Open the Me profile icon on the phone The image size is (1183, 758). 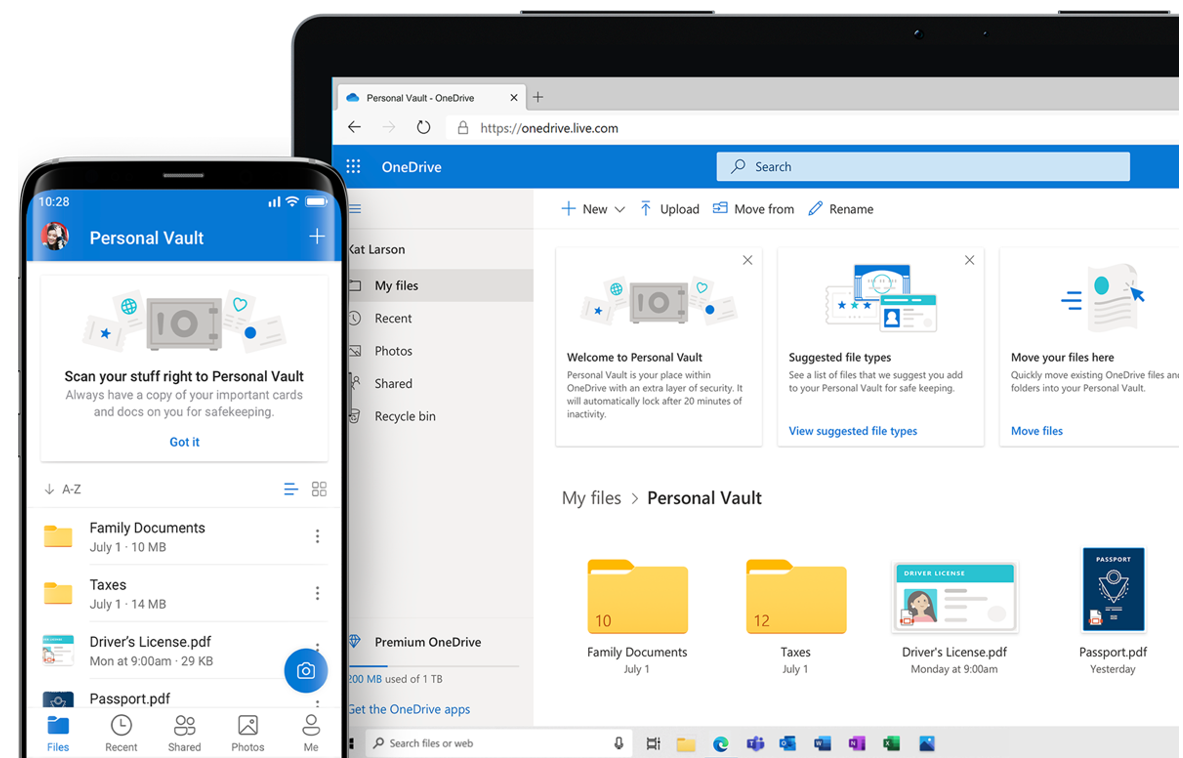311,731
